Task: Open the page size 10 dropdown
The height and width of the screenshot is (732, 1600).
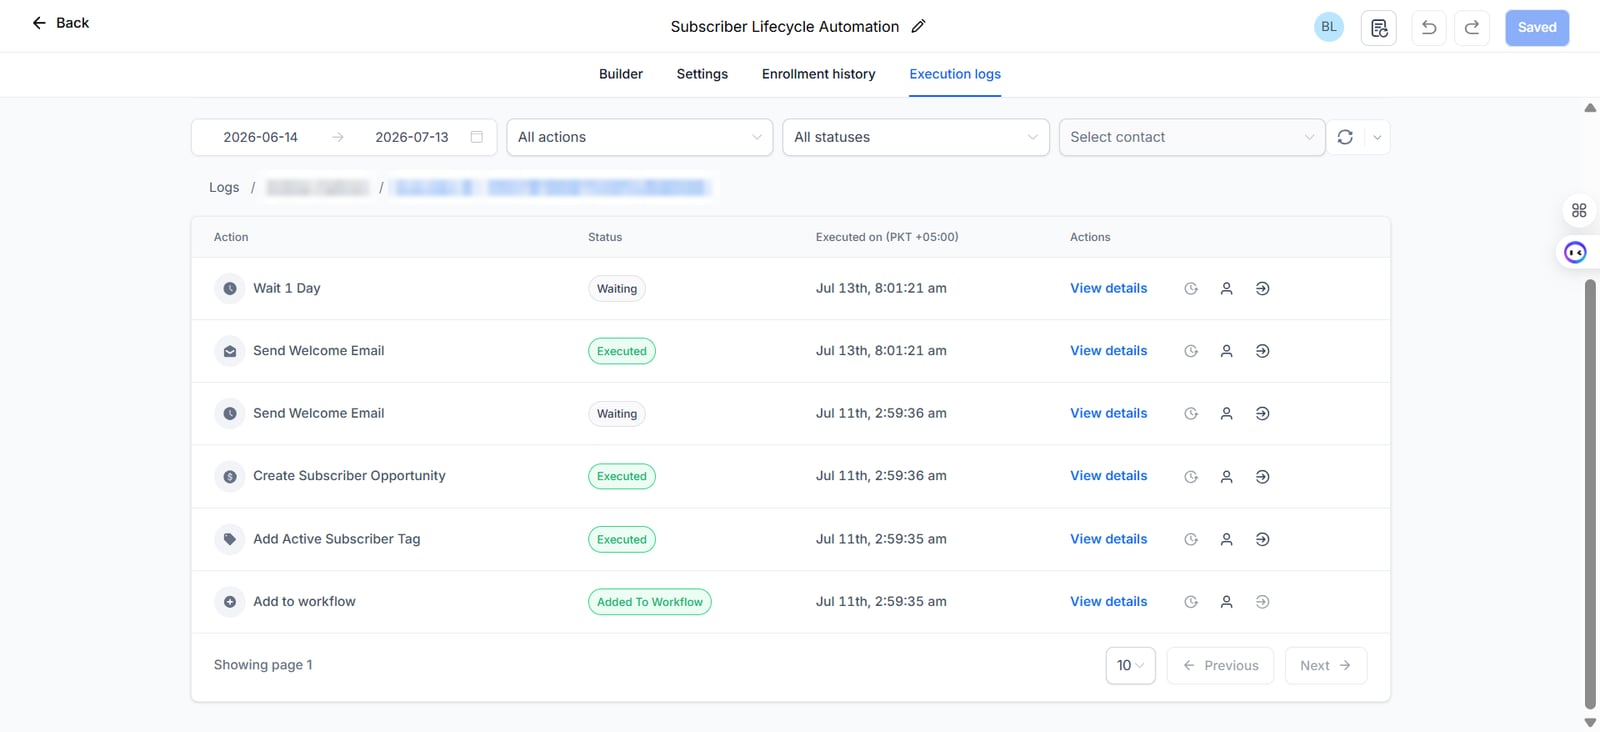Action: [x=1130, y=666]
